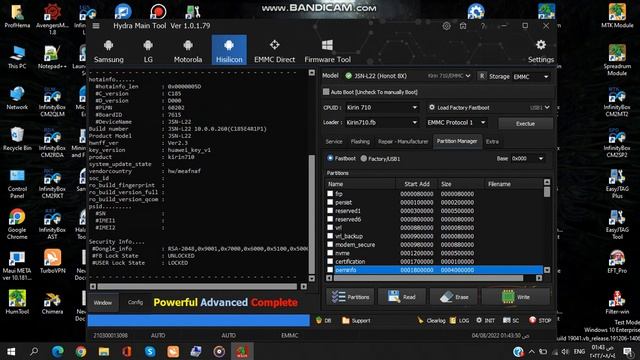Open TurboVPN desktop shortcut
The height and width of the screenshot is (360, 640).
pos(53,261)
